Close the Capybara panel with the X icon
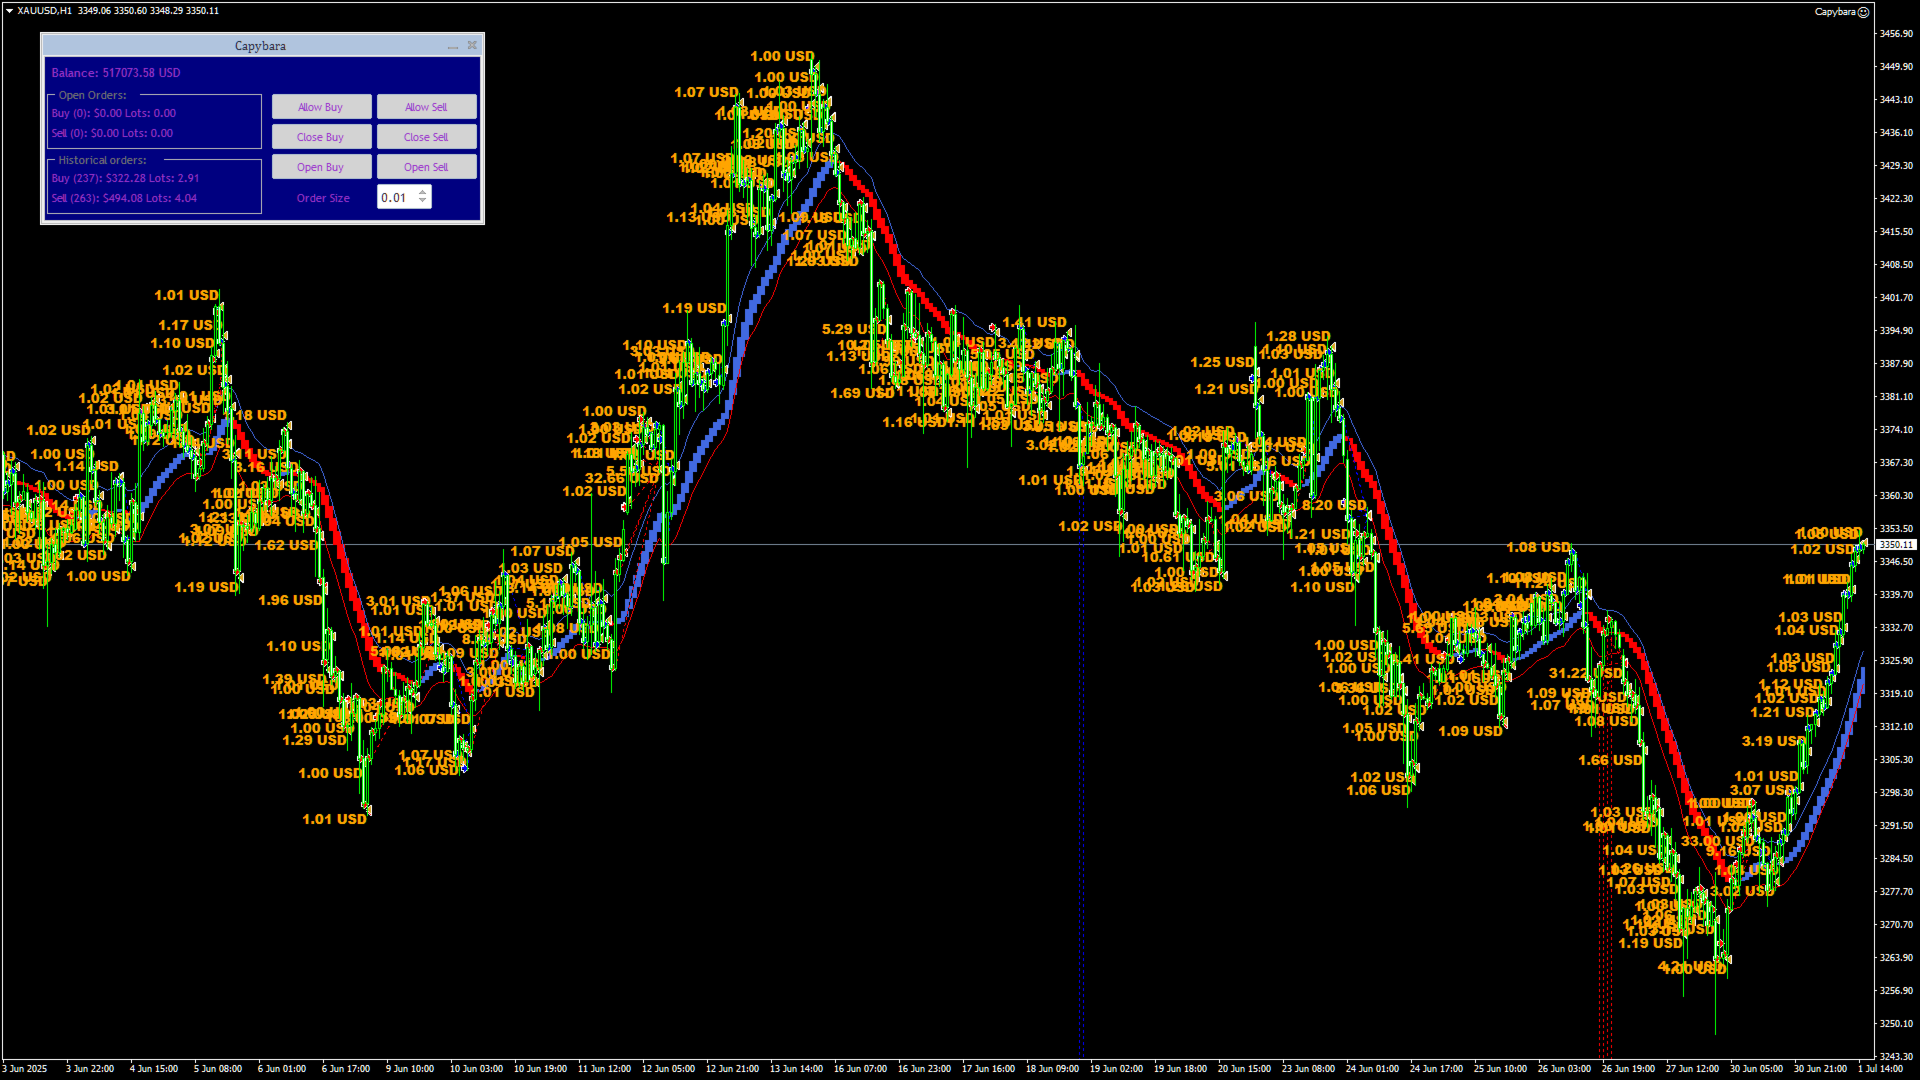Screen dimensions: 1920x1080 point(472,45)
